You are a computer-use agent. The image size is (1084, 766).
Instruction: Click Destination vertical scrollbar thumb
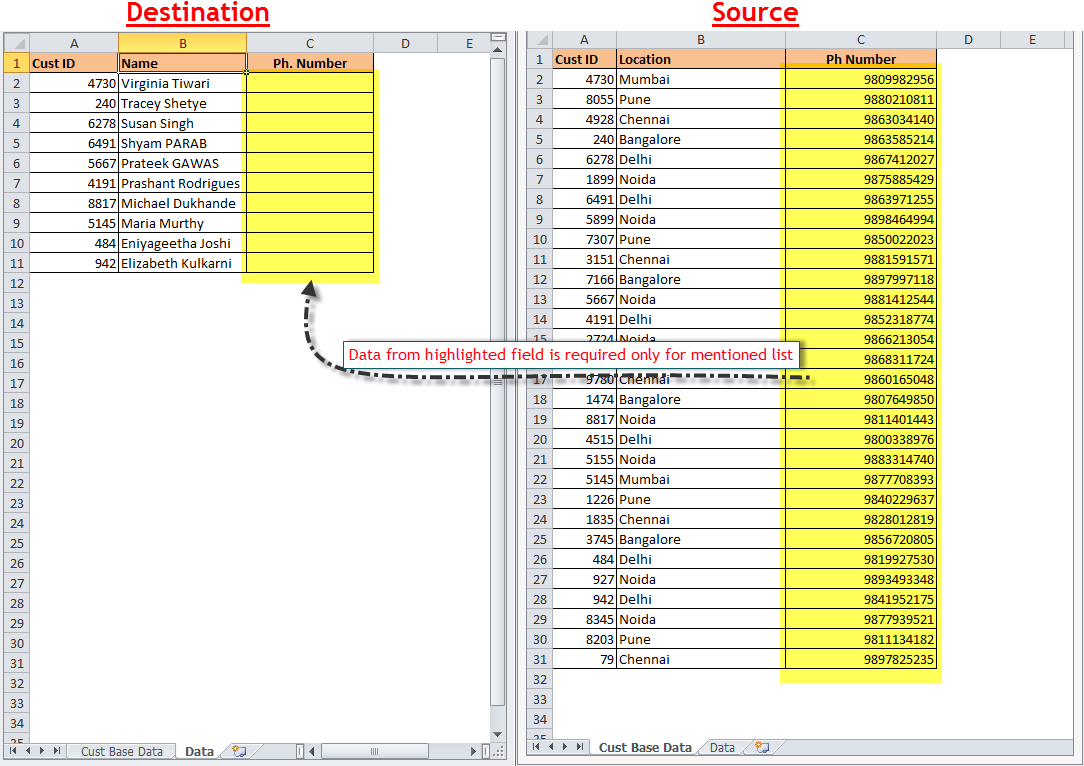tap(497, 382)
